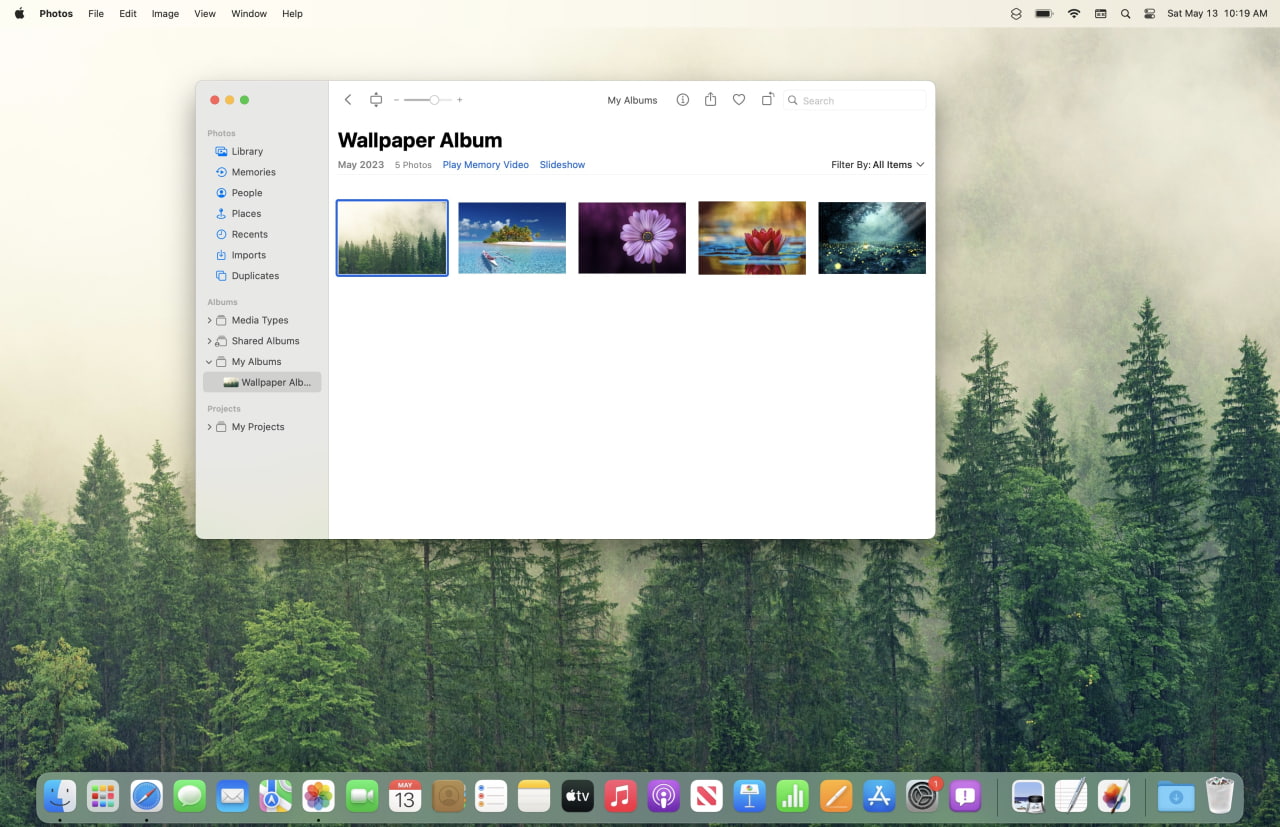Select Memories in the sidebar

click(x=252, y=171)
